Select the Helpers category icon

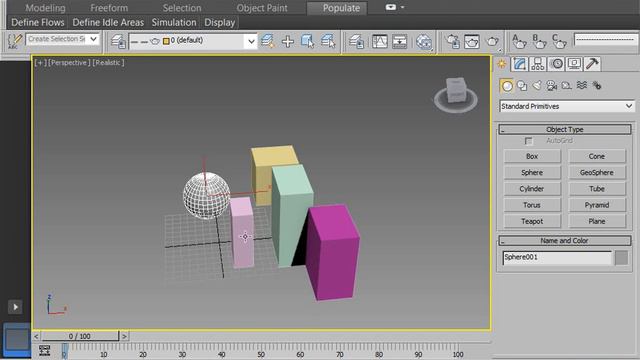pos(567,85)
